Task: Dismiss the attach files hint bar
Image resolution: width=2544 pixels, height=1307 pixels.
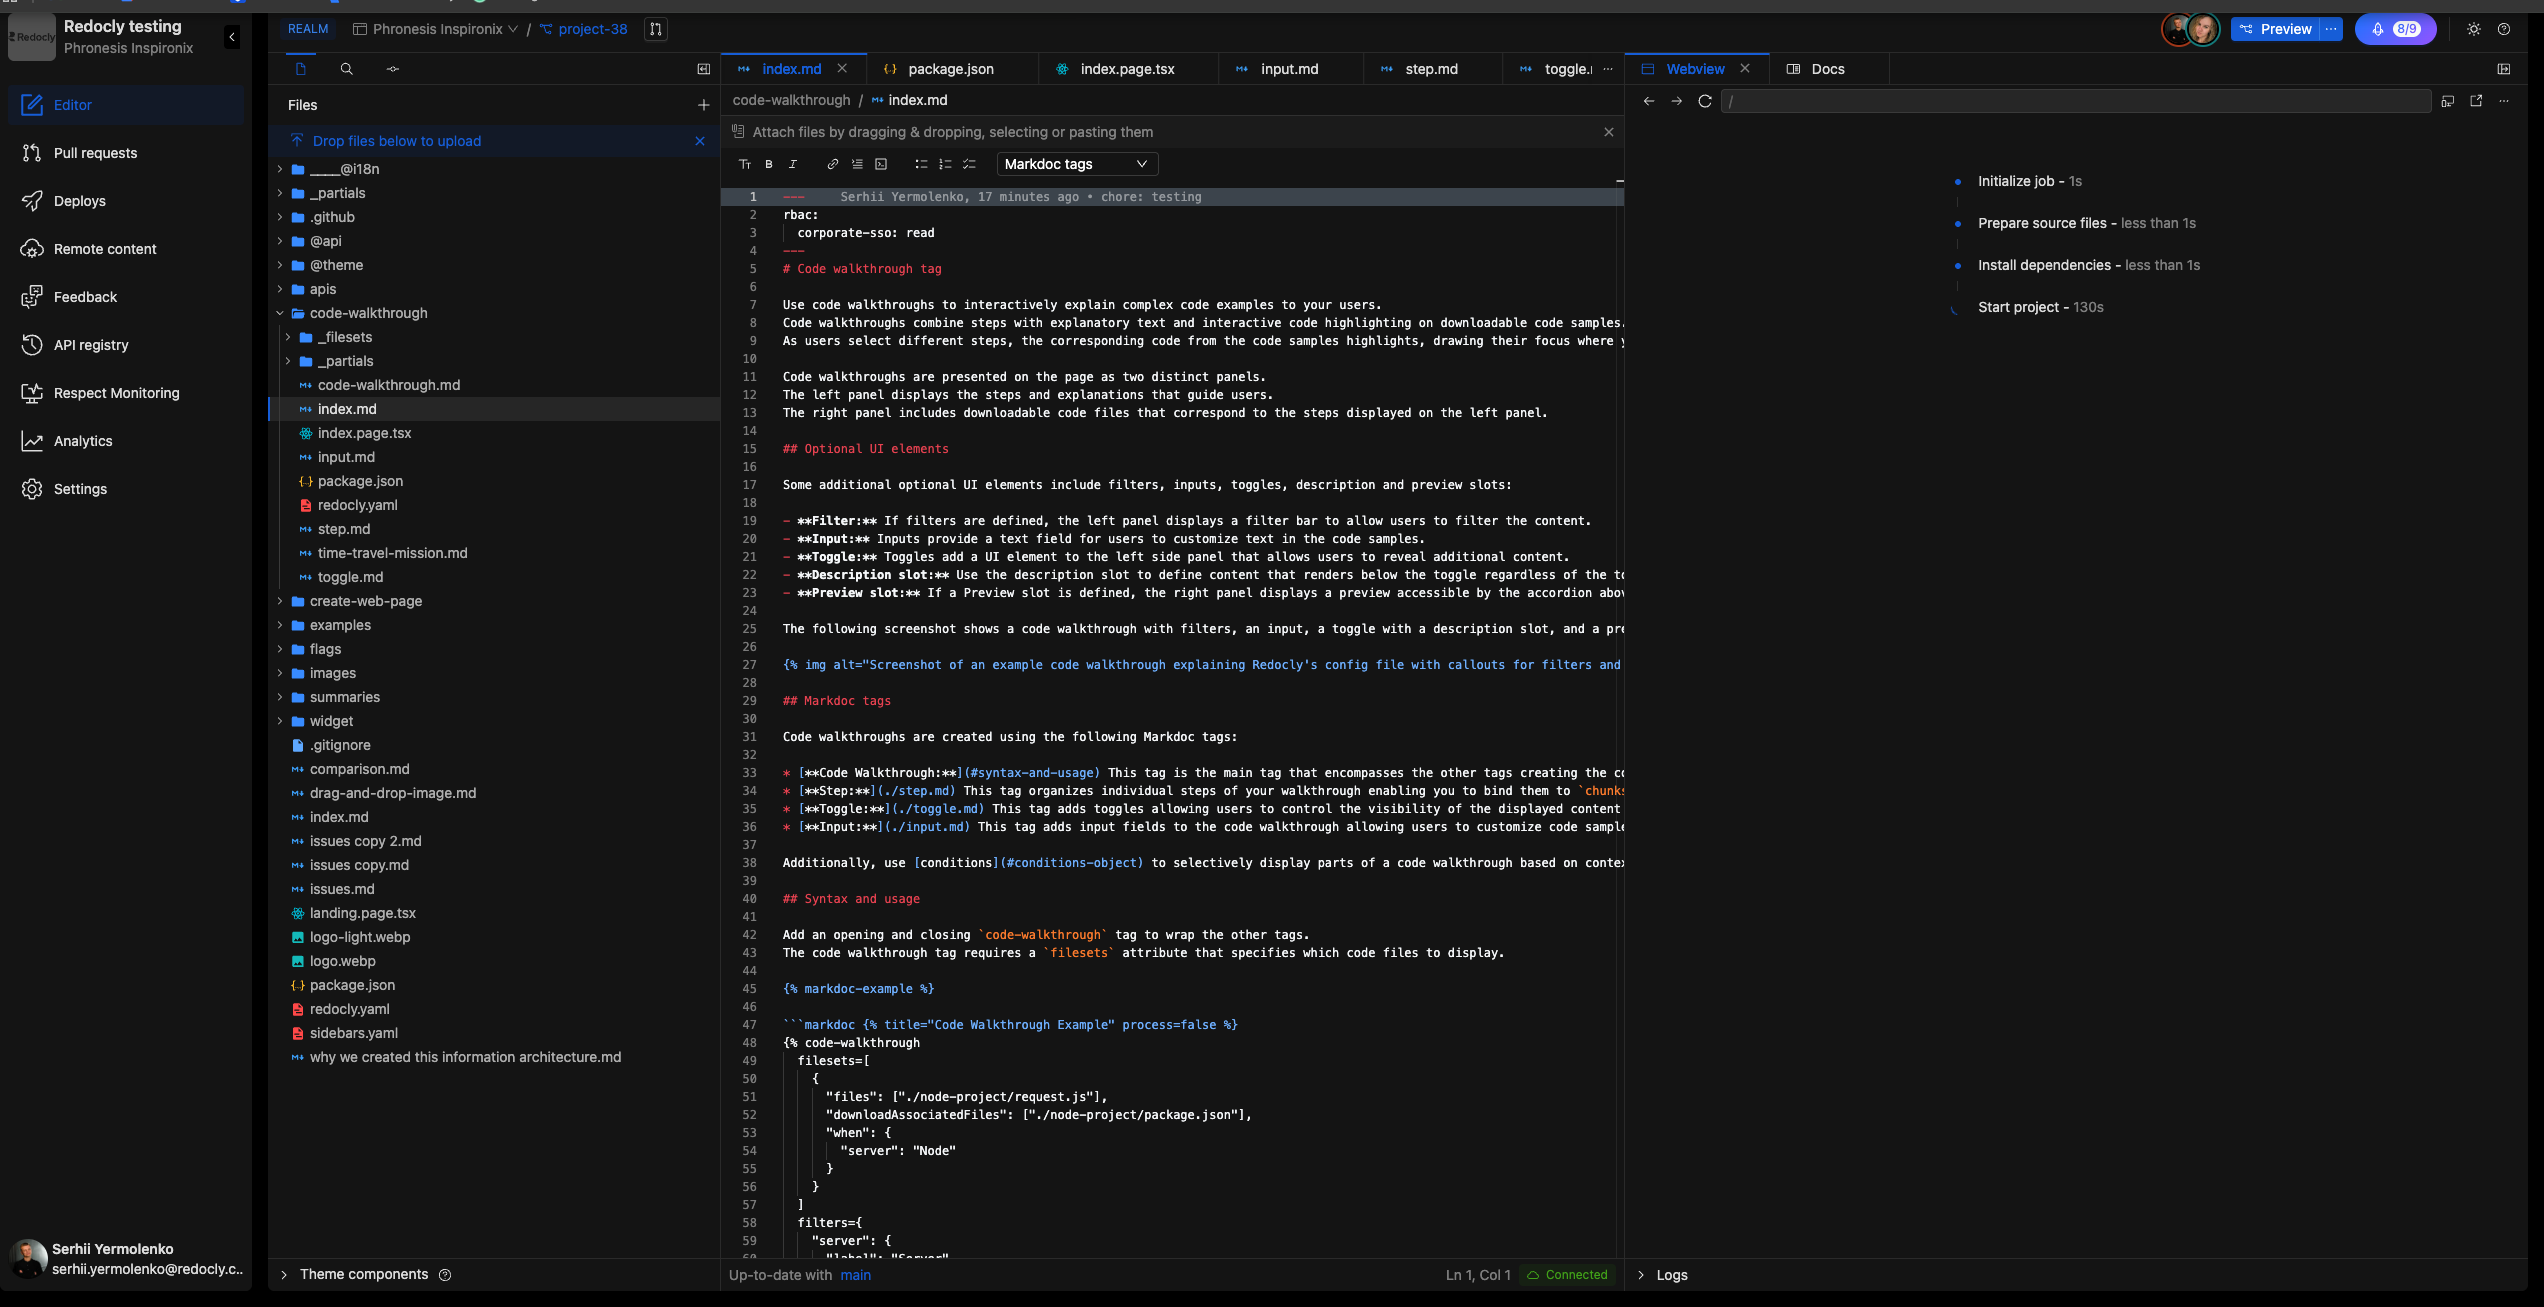Action: [1609, 132]
